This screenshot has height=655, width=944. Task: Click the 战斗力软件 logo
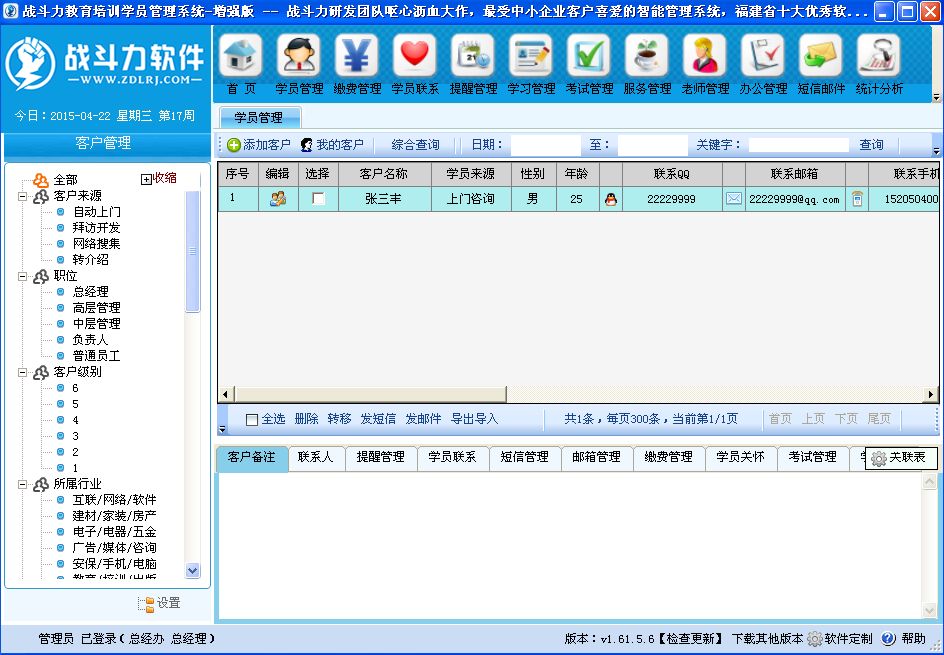point(106,63)
